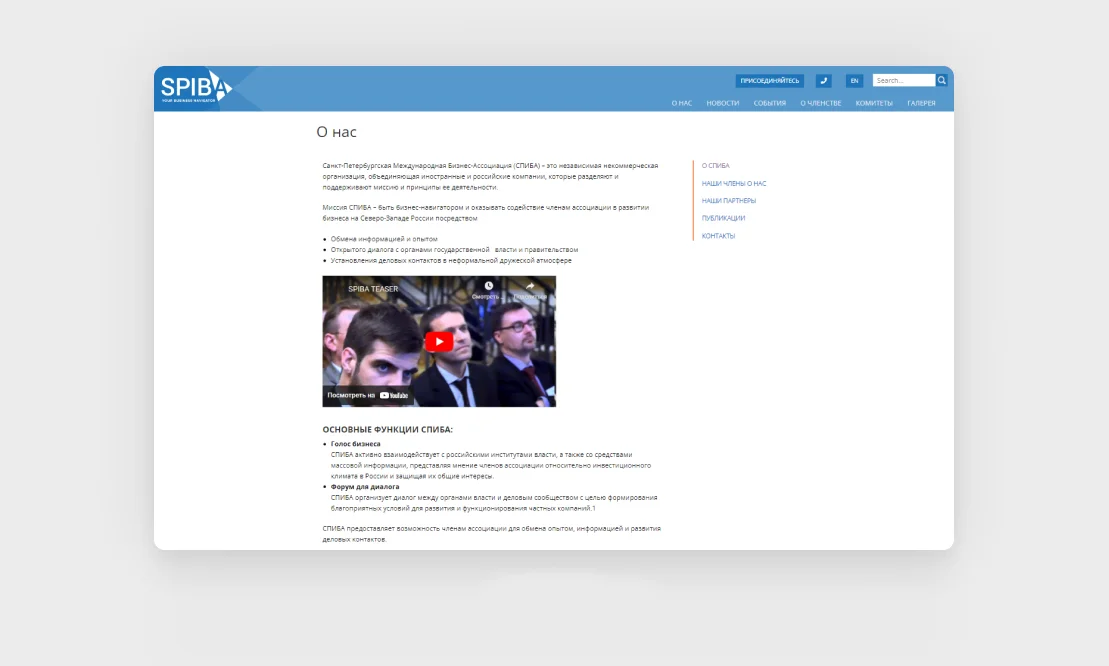1109x666 pixels.
Task: Click 'Обмена информацией и опытом' bullet
Action: [x=384, y=239]
